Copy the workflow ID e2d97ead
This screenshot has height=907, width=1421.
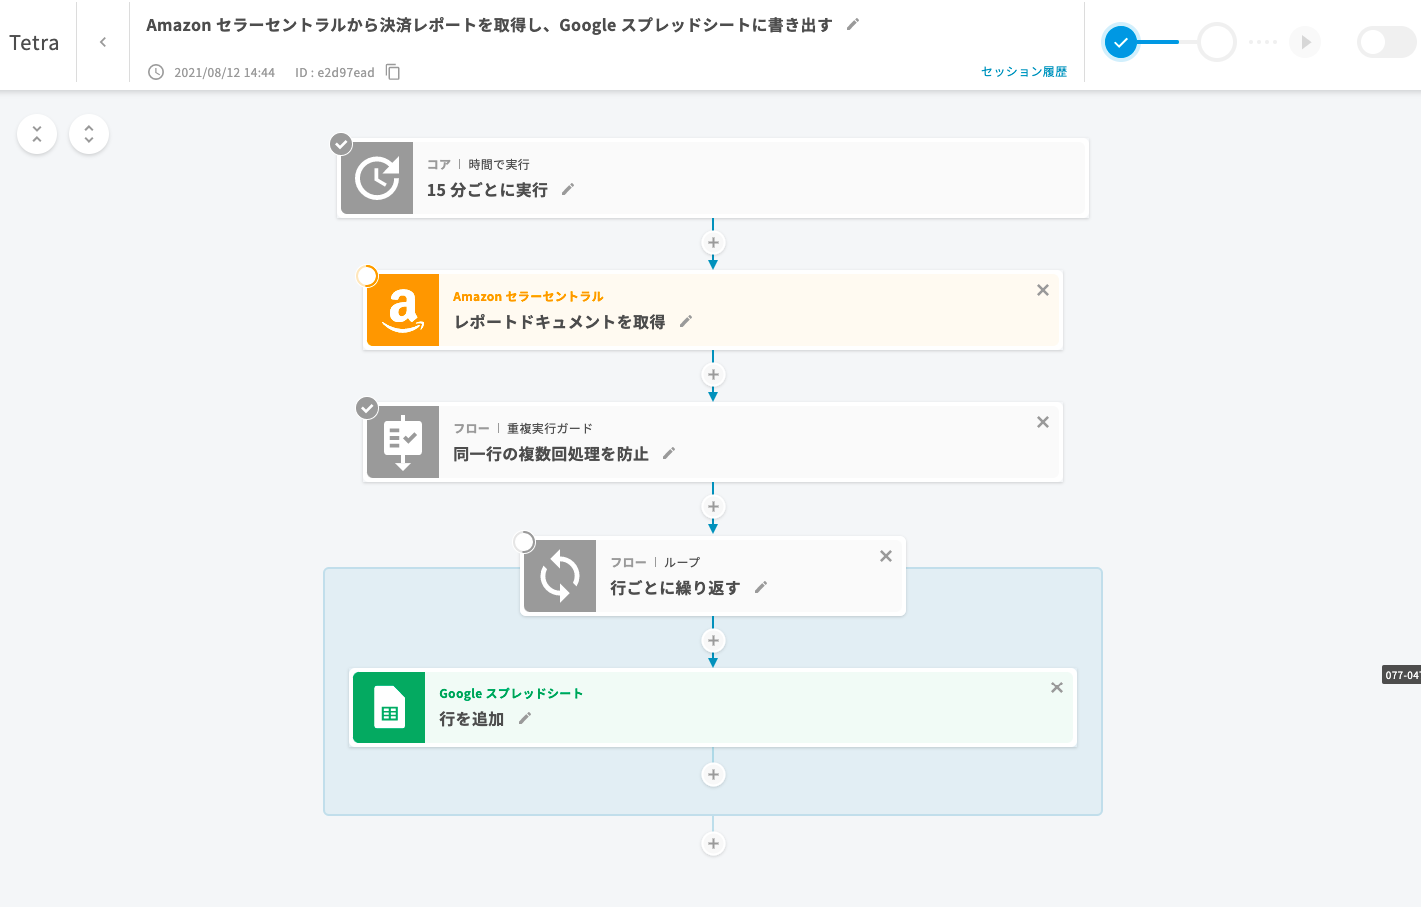[x=393, y=72]
